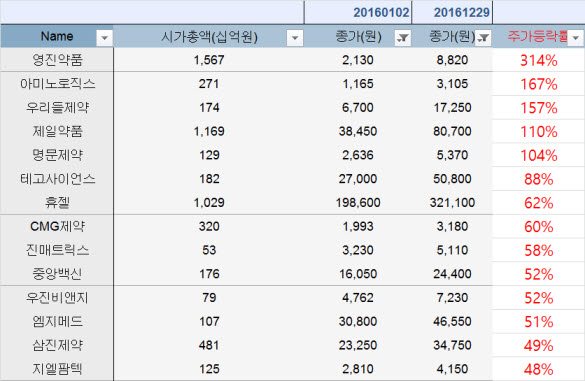Screen dimensions: 585x381
Task: Select the 시가총액(십억원) header cell
Action: tap(209, 36)
